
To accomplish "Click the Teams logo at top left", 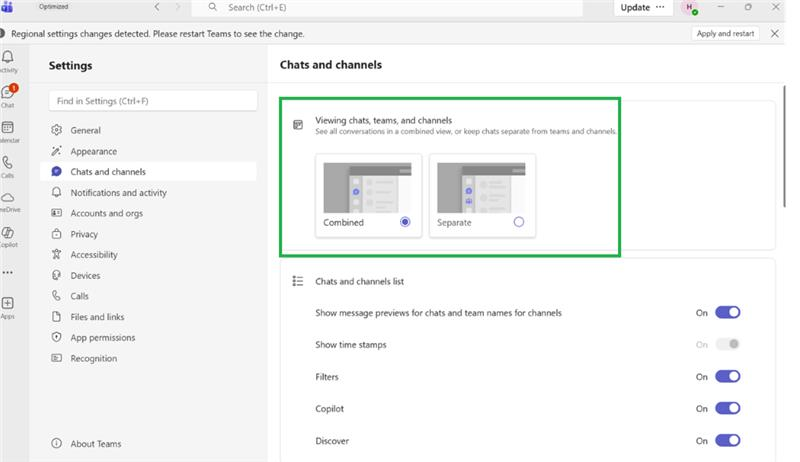I will [x=7, y=7].
